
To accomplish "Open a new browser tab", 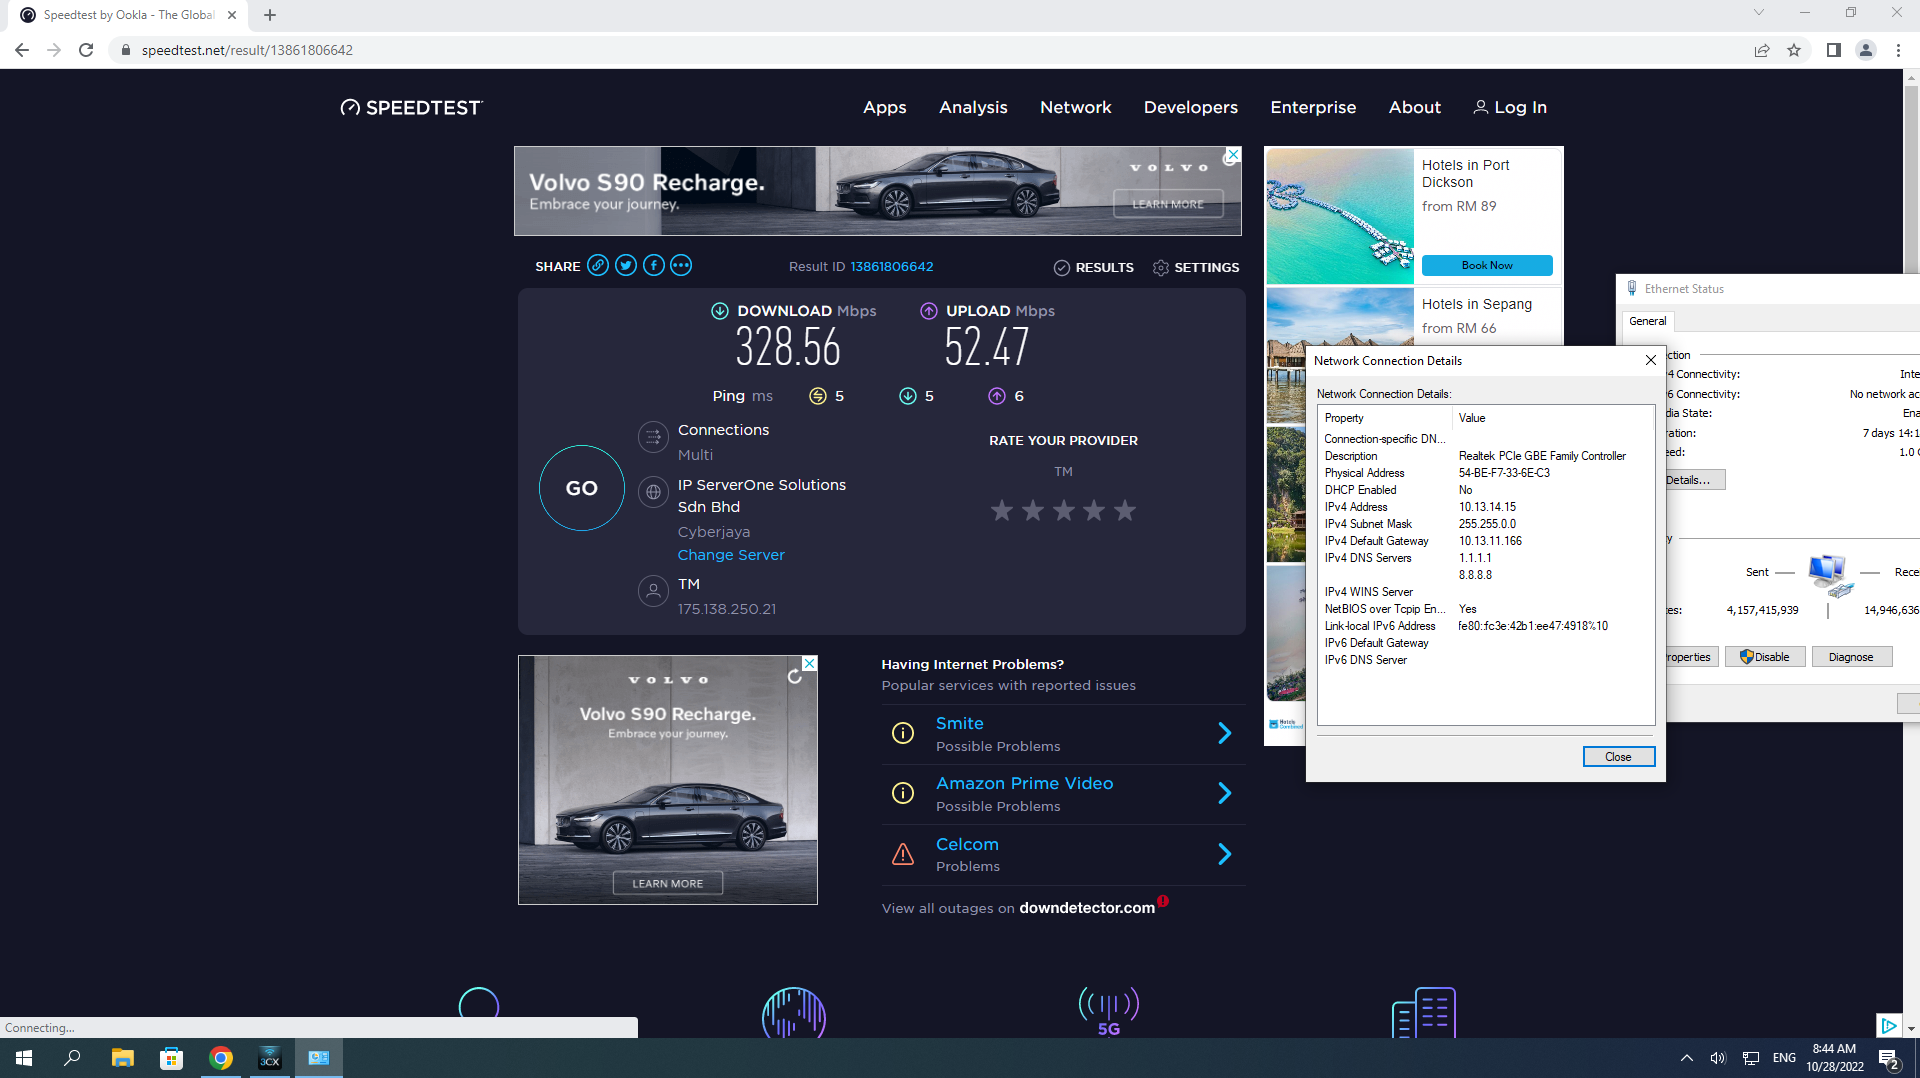I will click(270, 15).
